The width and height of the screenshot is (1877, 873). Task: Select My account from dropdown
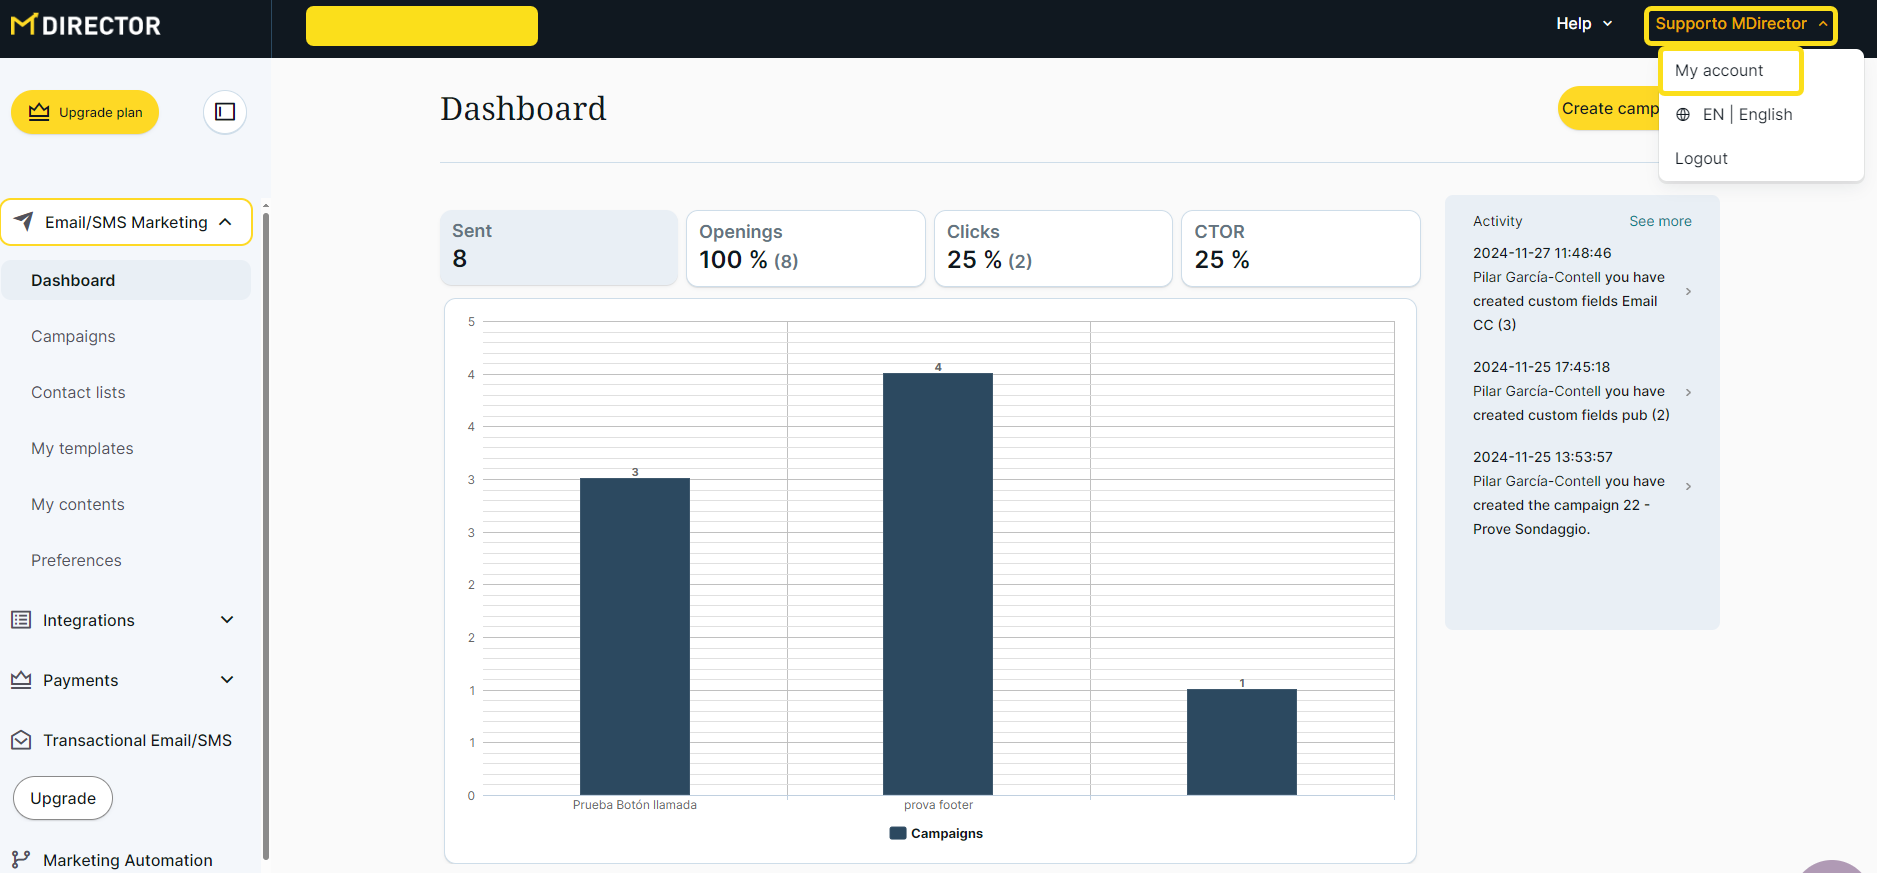tap(1719, 71)
